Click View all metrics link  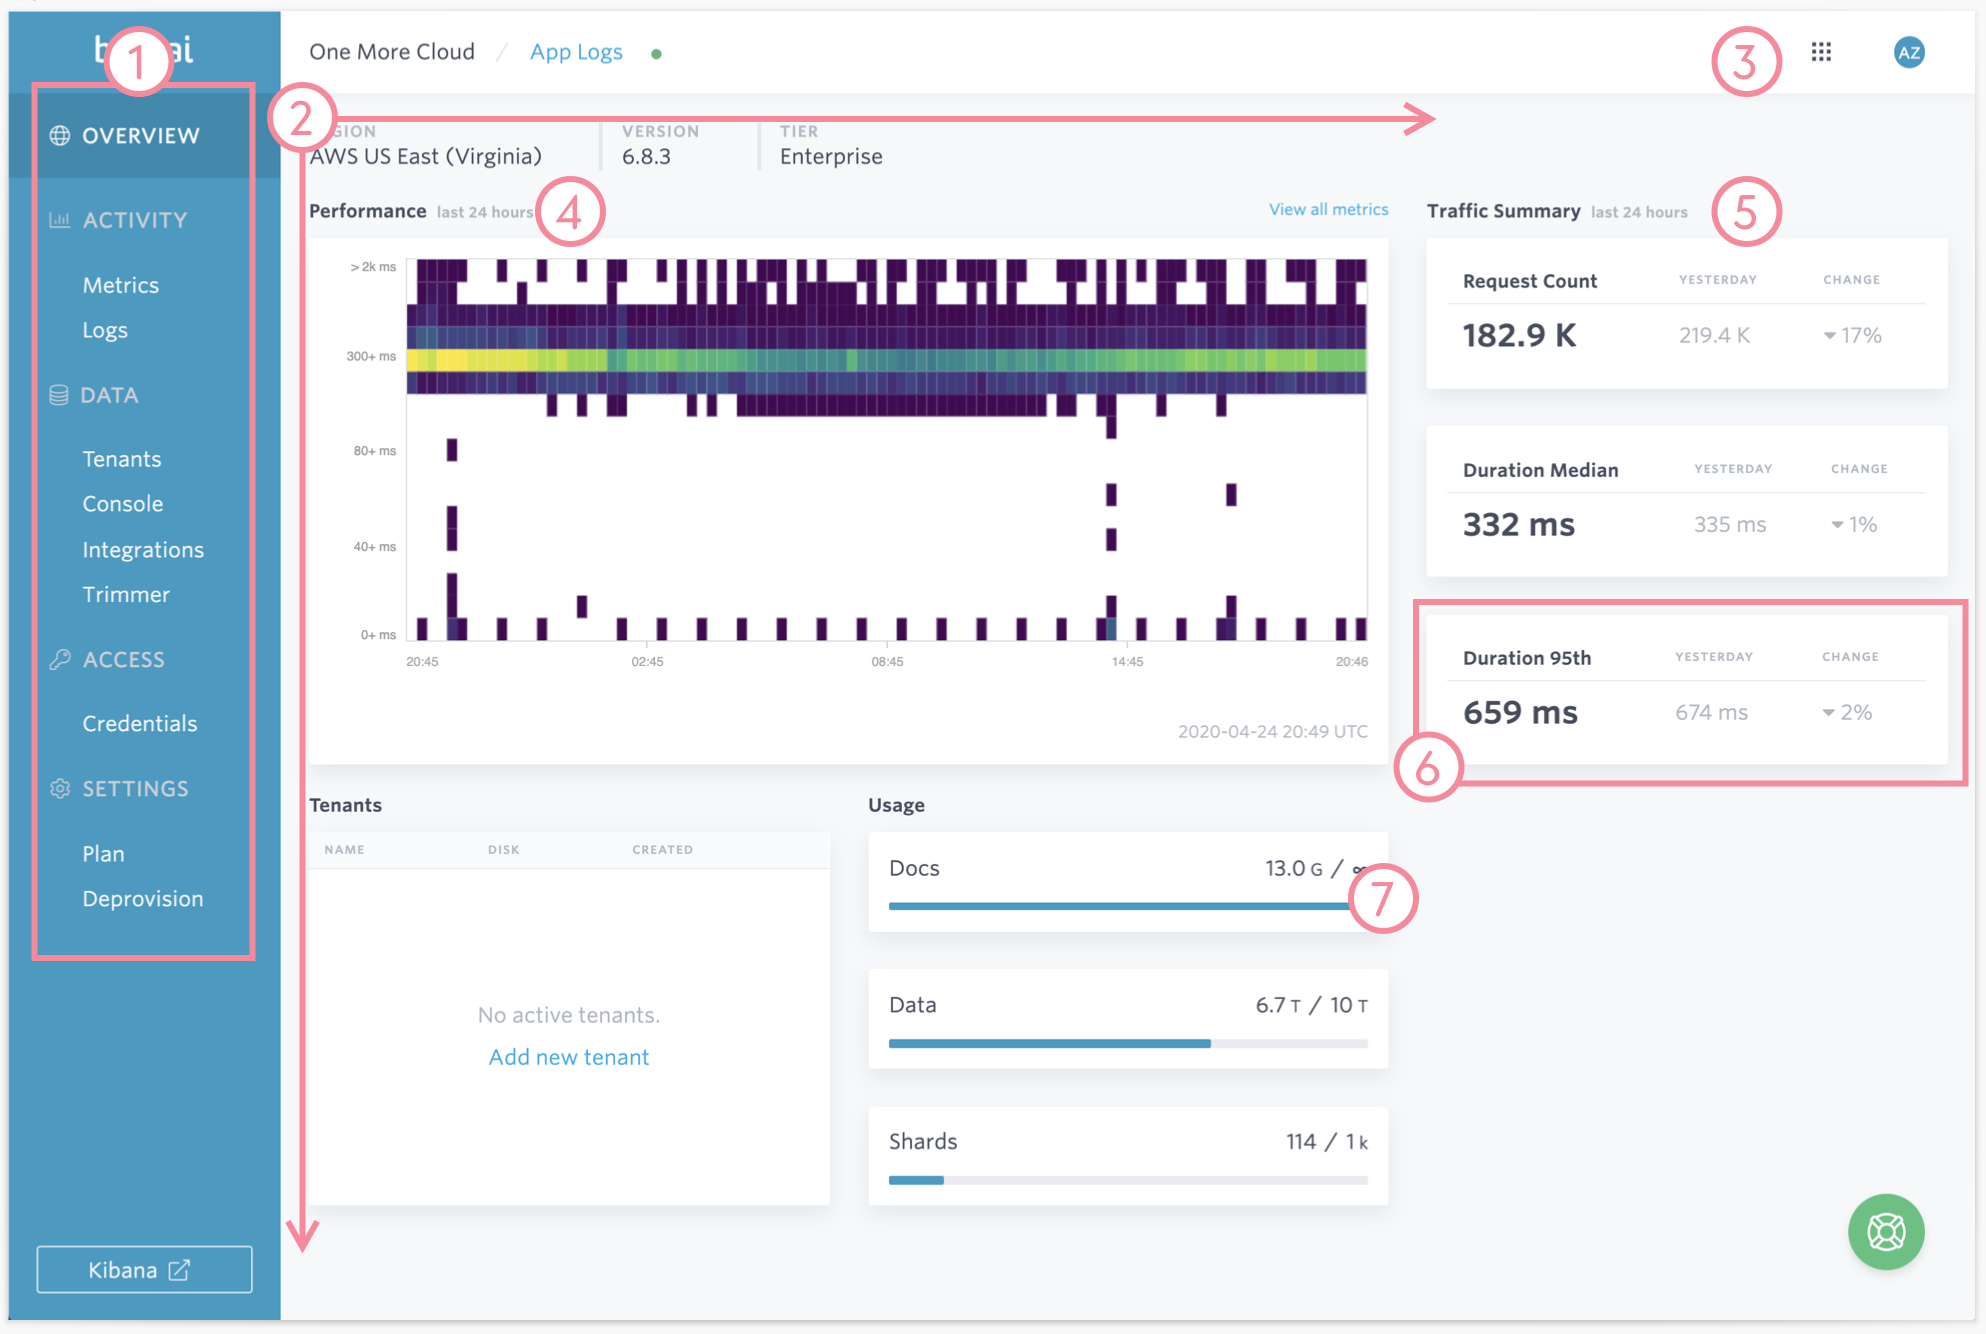[1328, 210]
